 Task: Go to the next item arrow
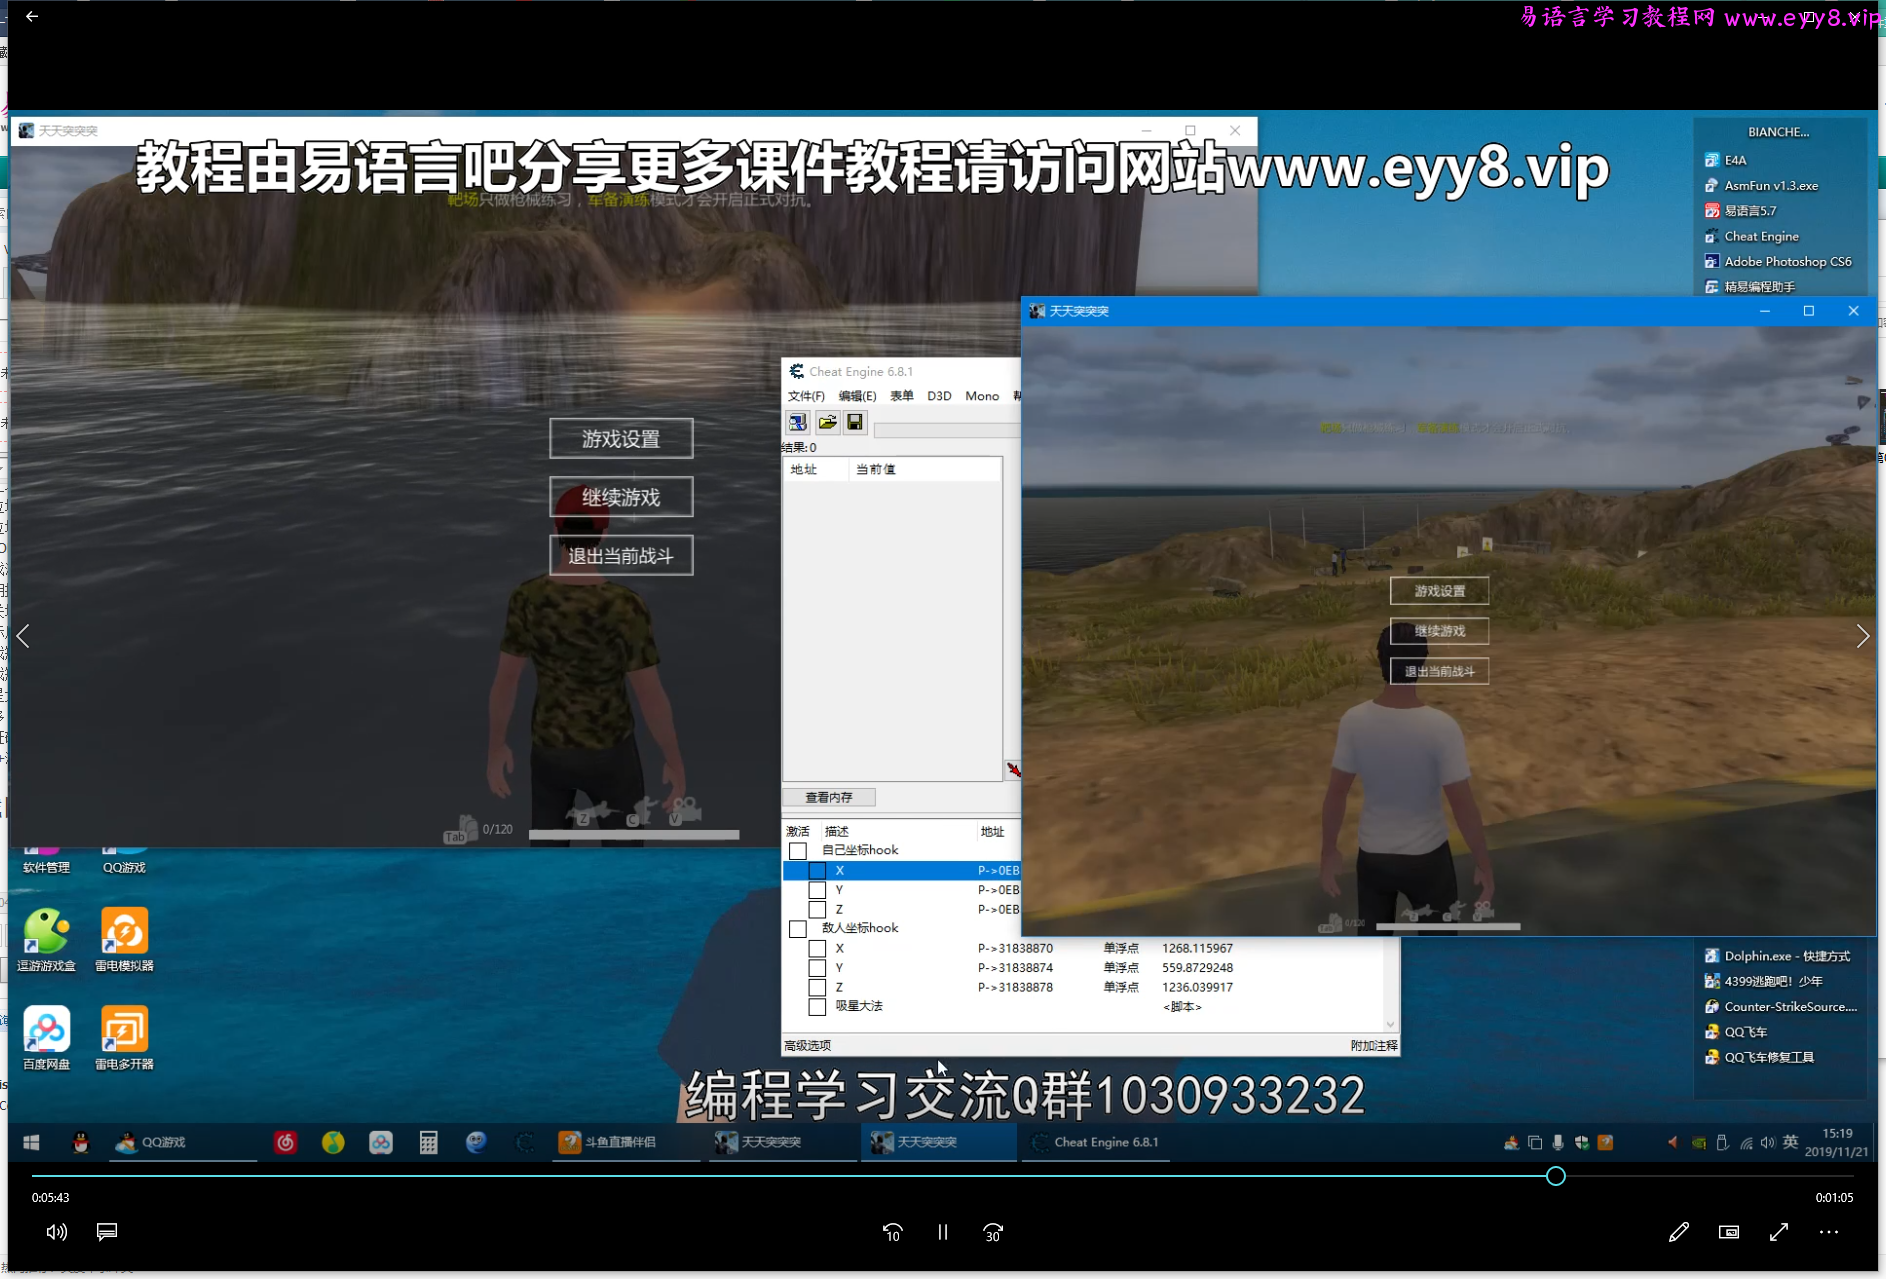tap(1862, 636)
